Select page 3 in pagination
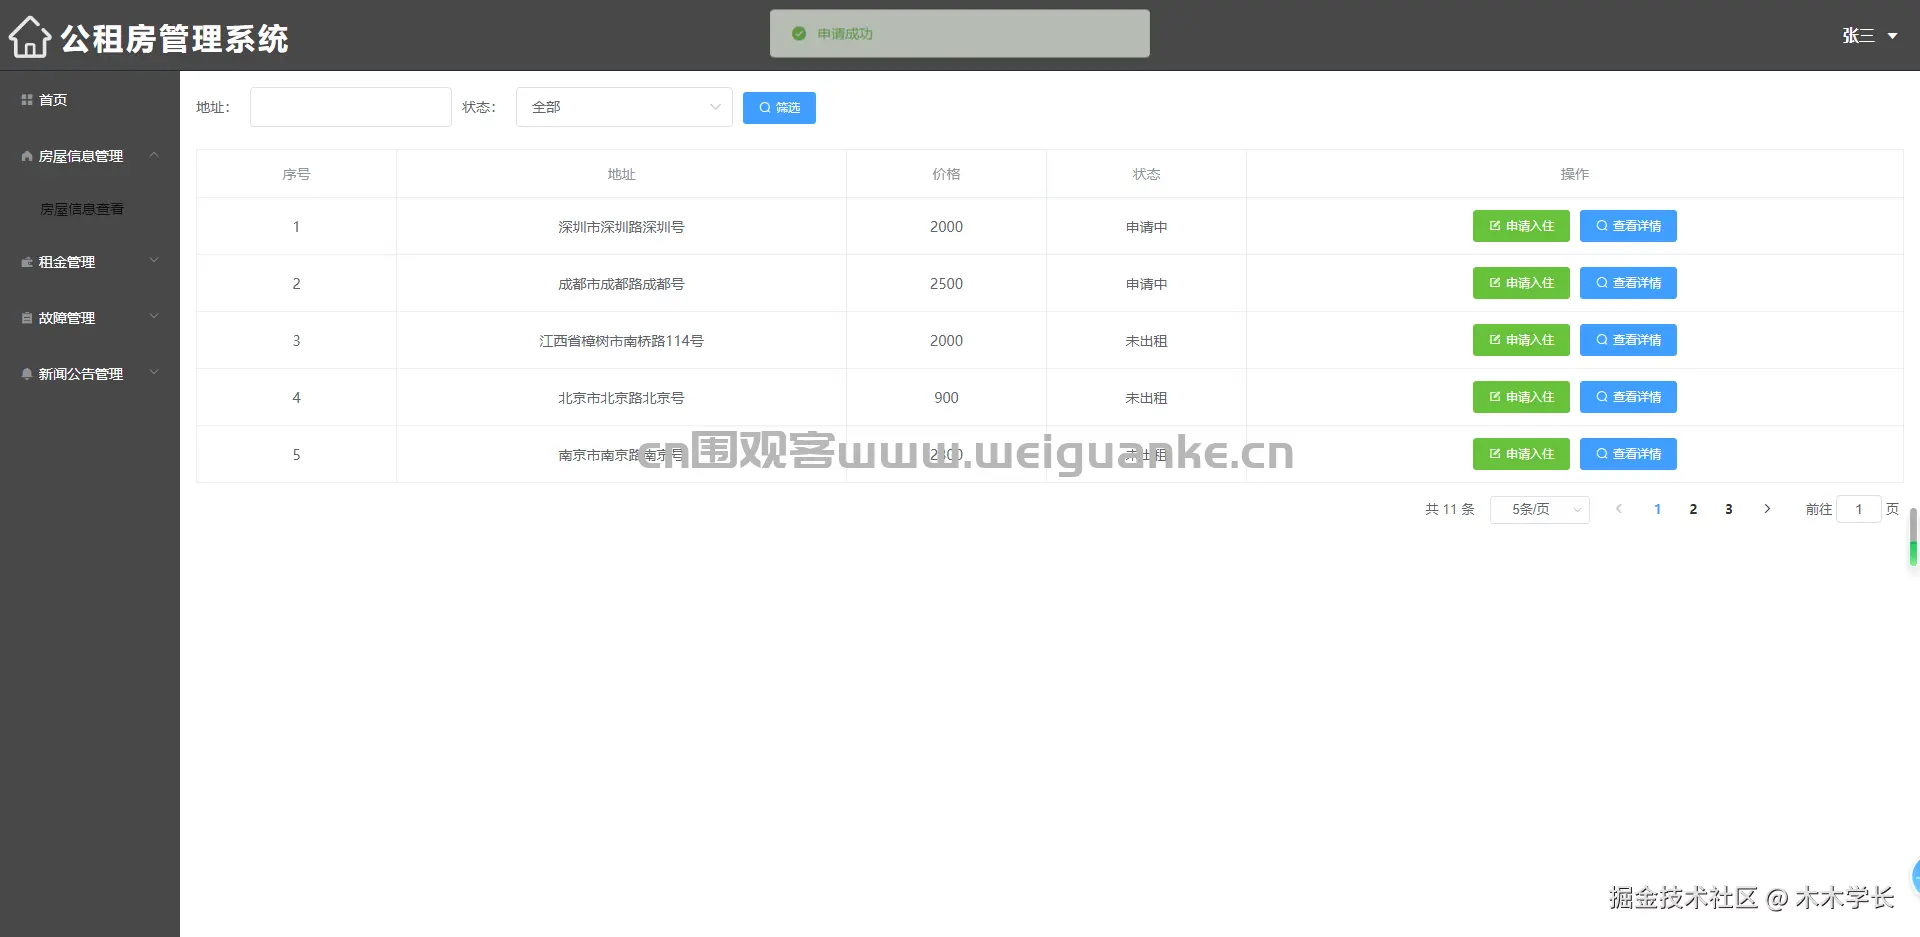 click(1729, 509)
